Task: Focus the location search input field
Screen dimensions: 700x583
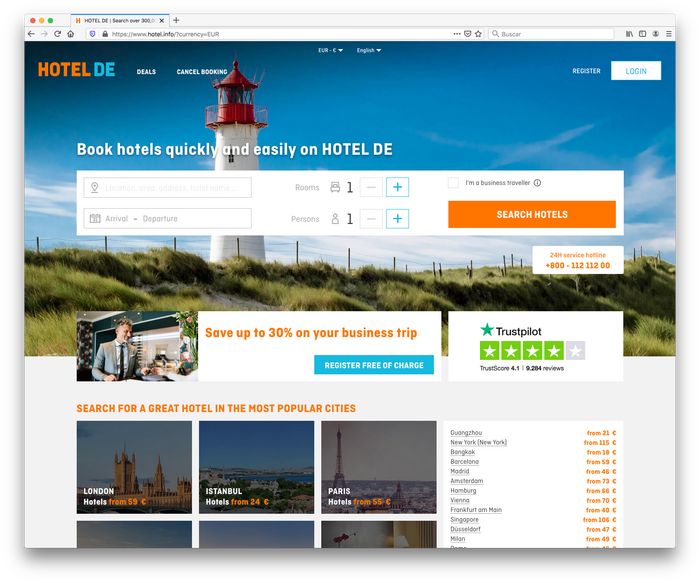Action: [167, 187]
